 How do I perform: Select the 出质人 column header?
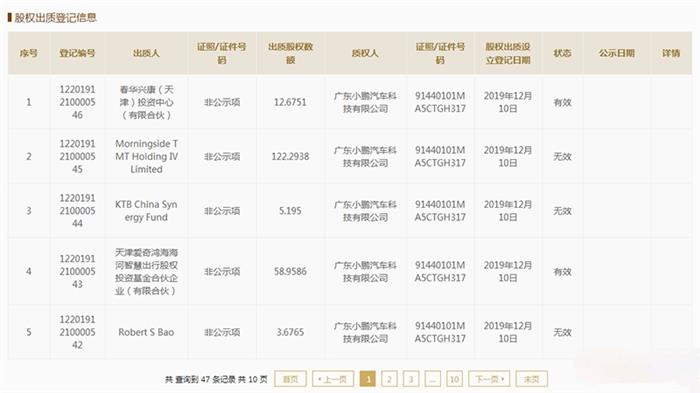coord(146,53)
